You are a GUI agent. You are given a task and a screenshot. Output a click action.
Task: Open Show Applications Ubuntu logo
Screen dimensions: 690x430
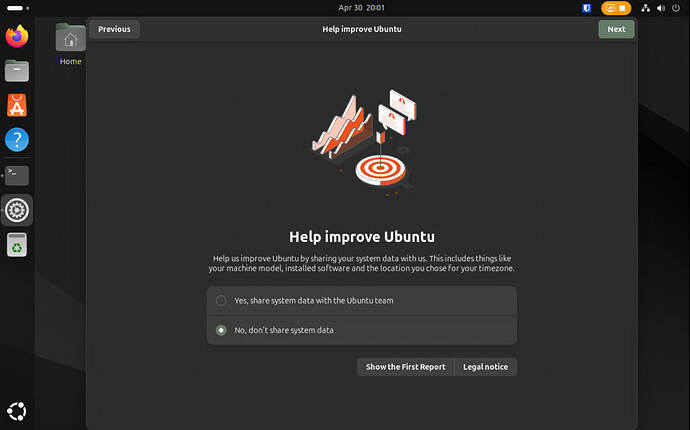(x=17, y=411)
